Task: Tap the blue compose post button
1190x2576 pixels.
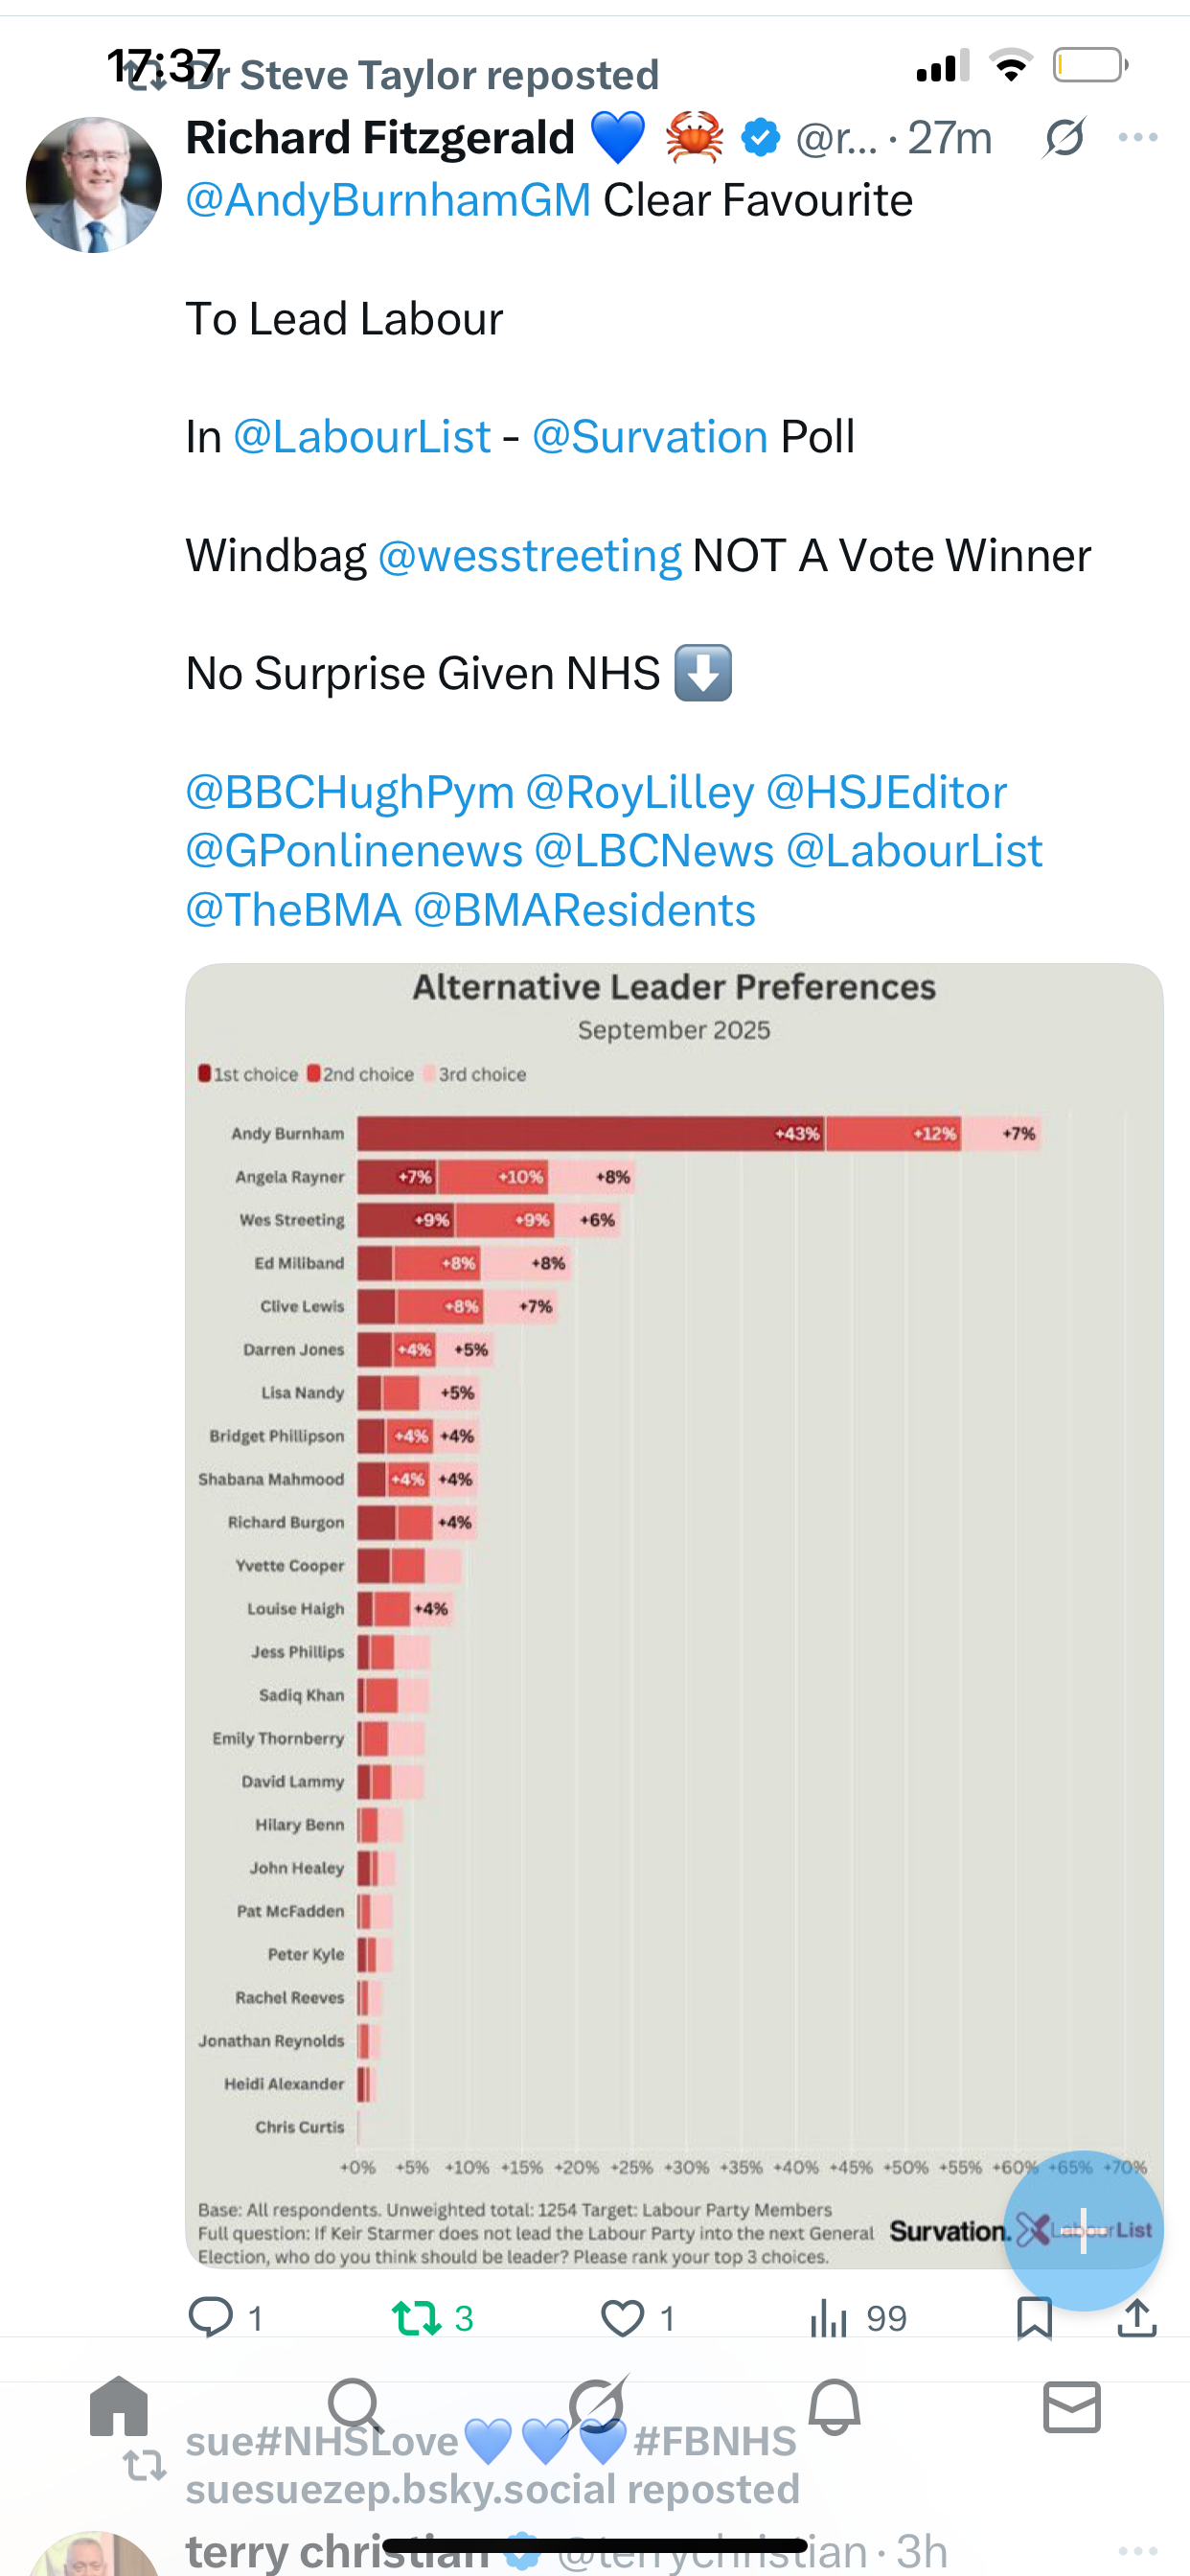Action: (x=1083, y=2230)
